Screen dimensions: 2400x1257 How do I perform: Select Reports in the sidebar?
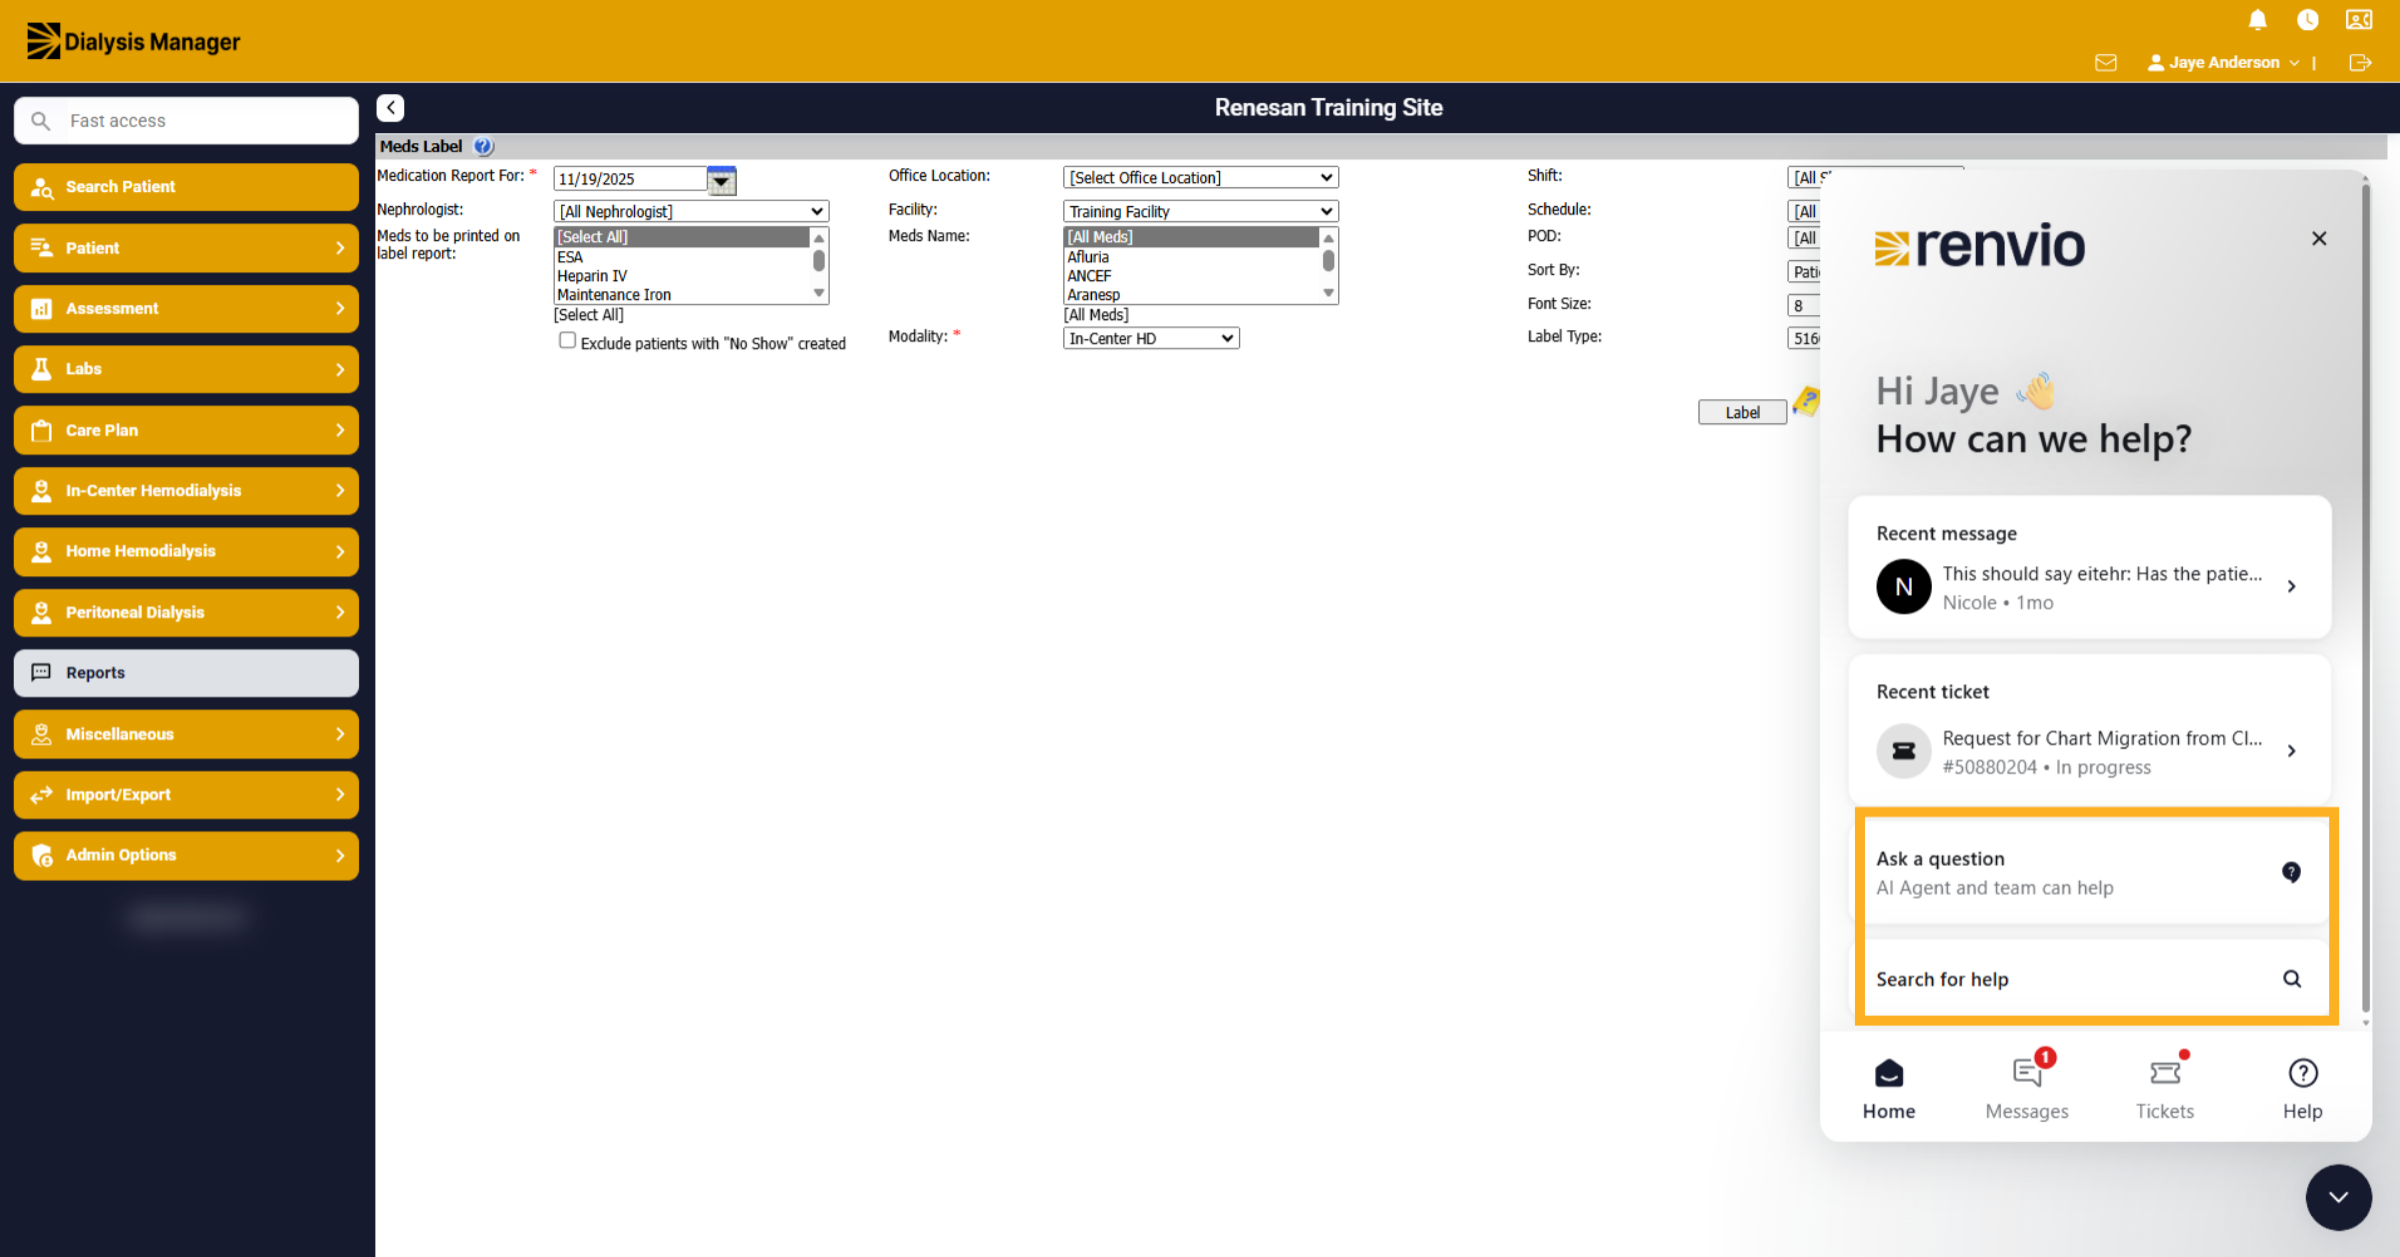(x=186, y=673)
